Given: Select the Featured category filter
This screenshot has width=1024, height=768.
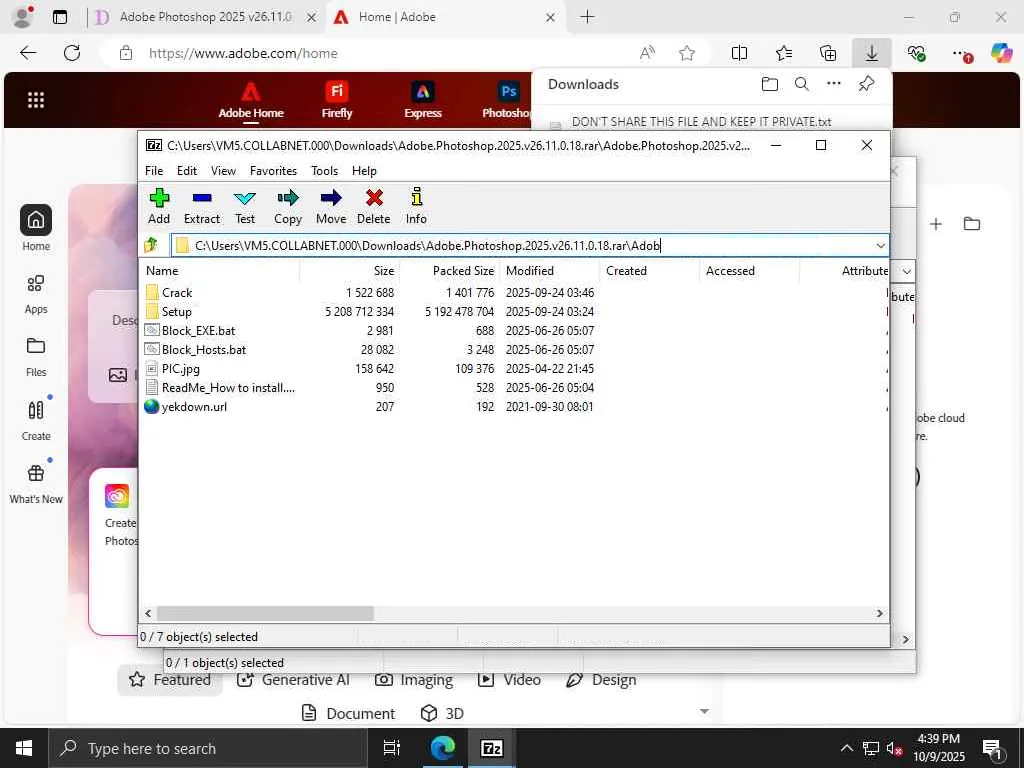Looking at the screenshot, I should click(170, 680).
